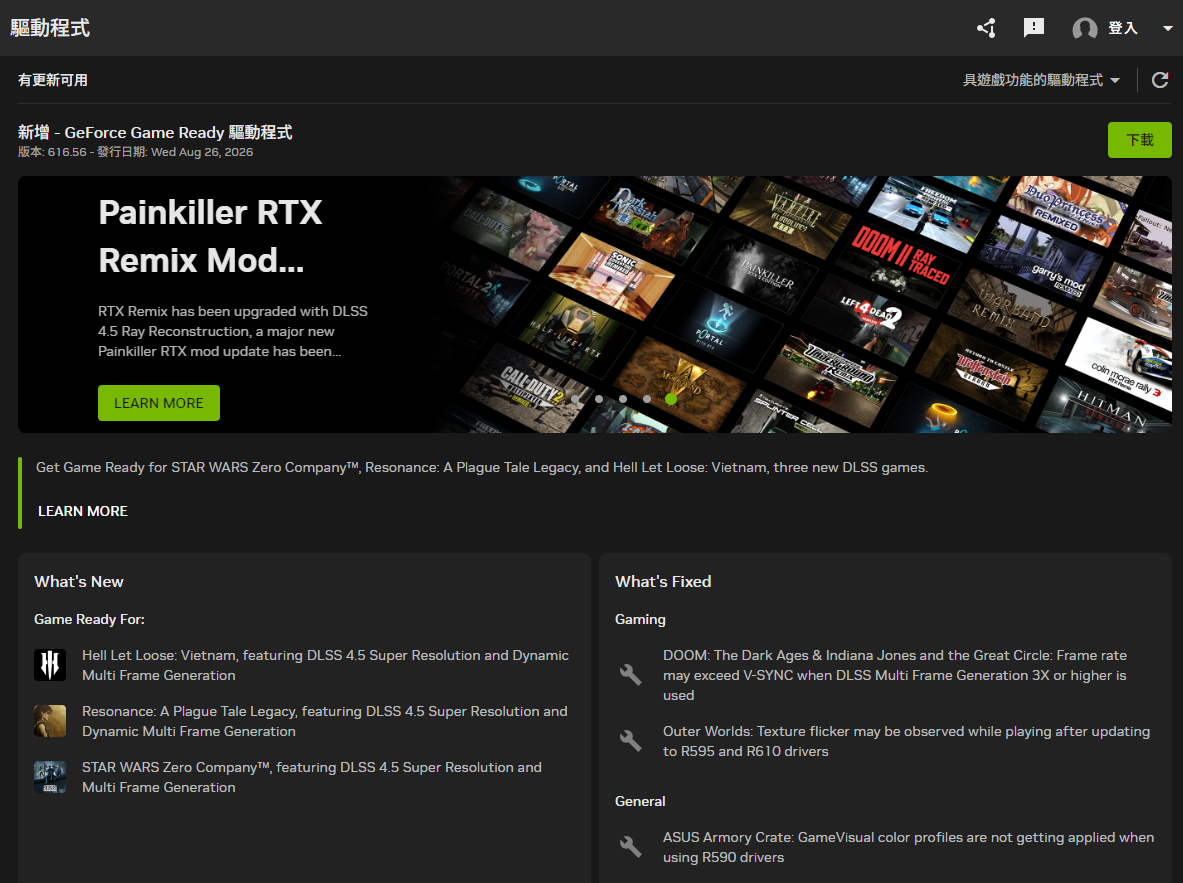This screenshot has width=1183, height=883.
Task: Click the version 616.56 release date line
Action: point(136,152)
